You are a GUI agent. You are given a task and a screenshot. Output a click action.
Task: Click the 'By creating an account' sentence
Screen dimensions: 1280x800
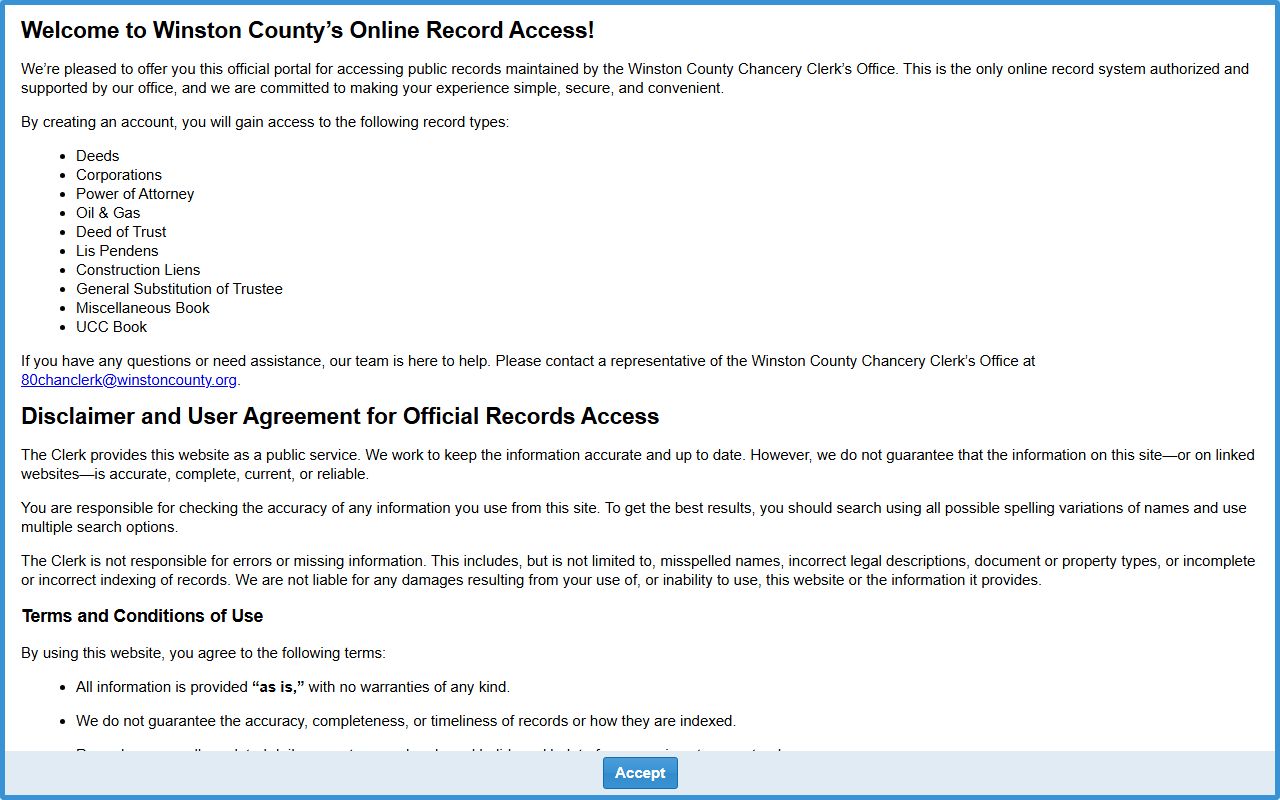265,122
